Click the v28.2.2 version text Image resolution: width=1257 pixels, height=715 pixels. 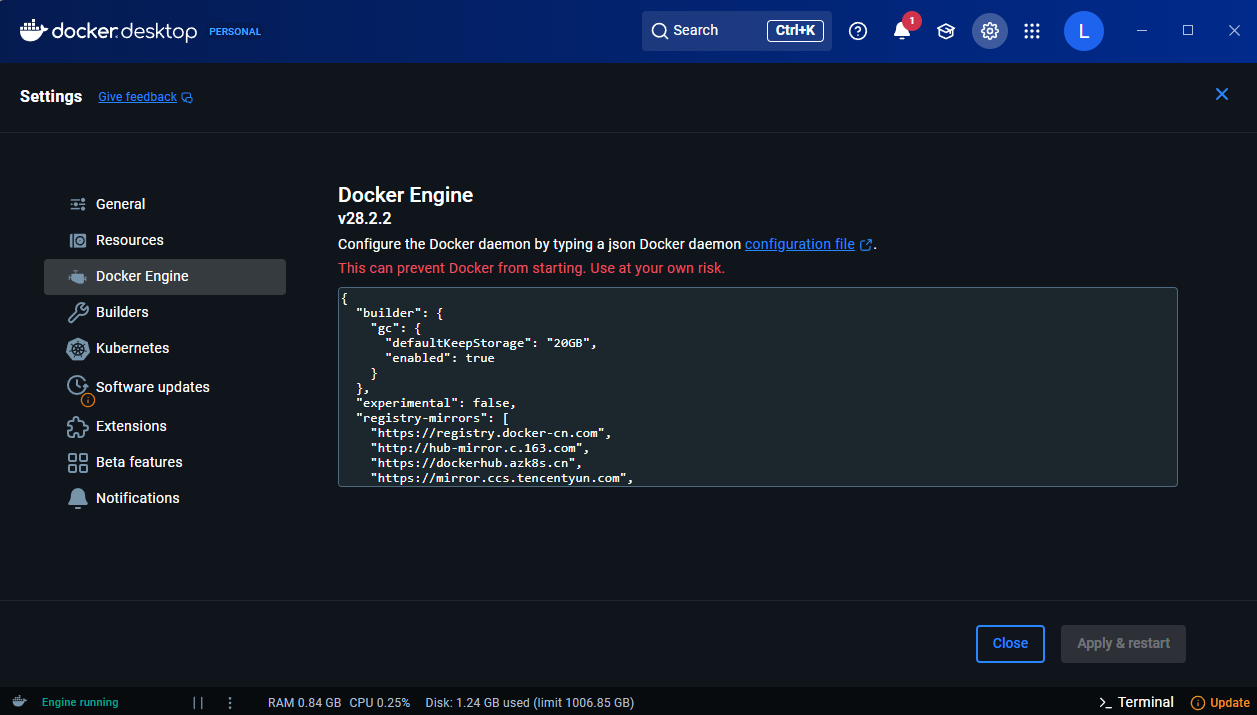pyautogui.click(x=364, y=219)
